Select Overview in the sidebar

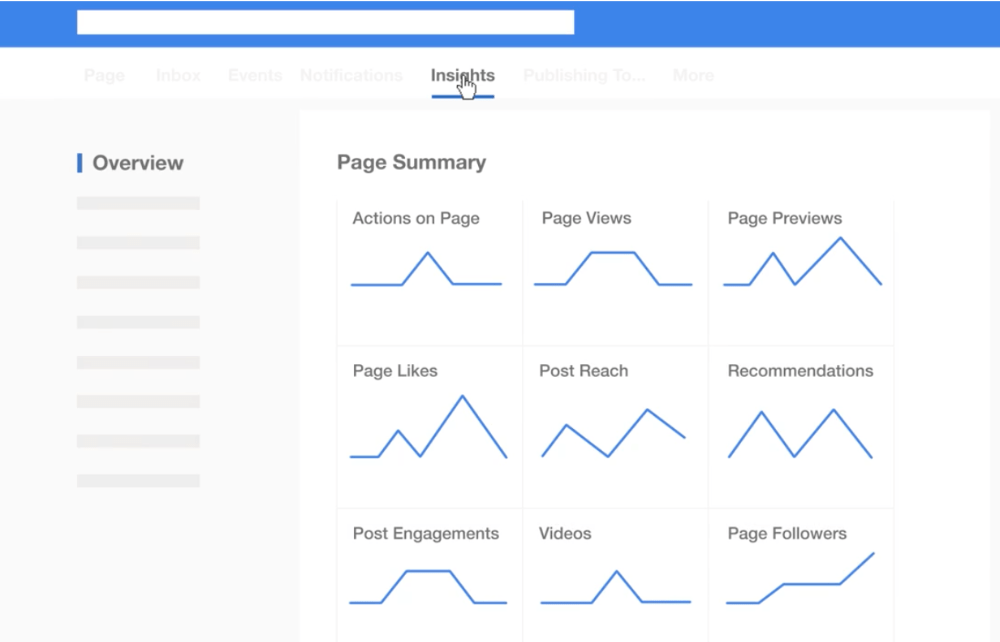click(138, 163)
